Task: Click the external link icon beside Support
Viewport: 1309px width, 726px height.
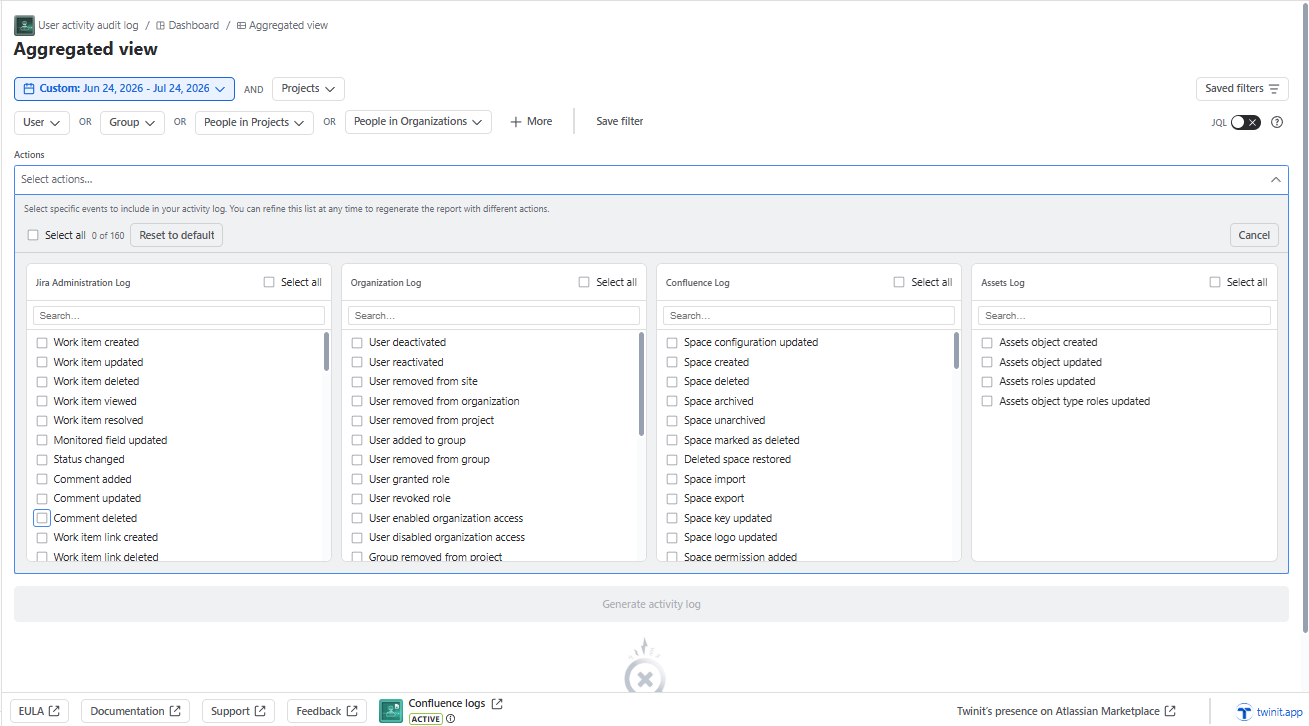Action: click(260, 711)
